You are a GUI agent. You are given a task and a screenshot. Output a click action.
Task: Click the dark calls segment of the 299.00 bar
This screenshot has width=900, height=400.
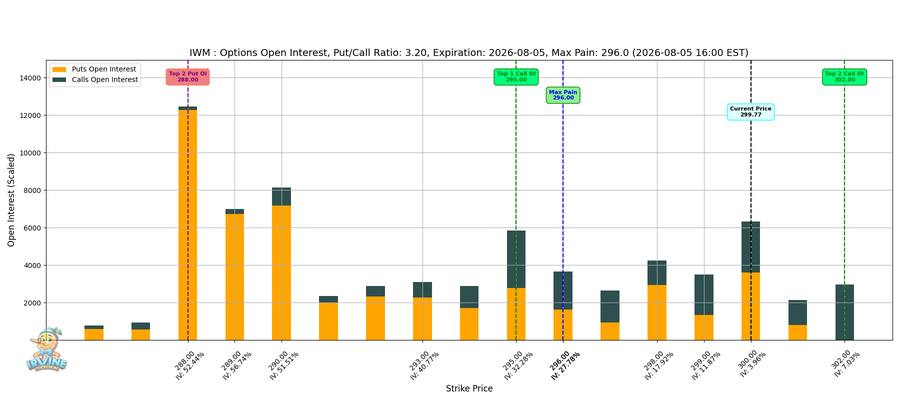[704, 295]
